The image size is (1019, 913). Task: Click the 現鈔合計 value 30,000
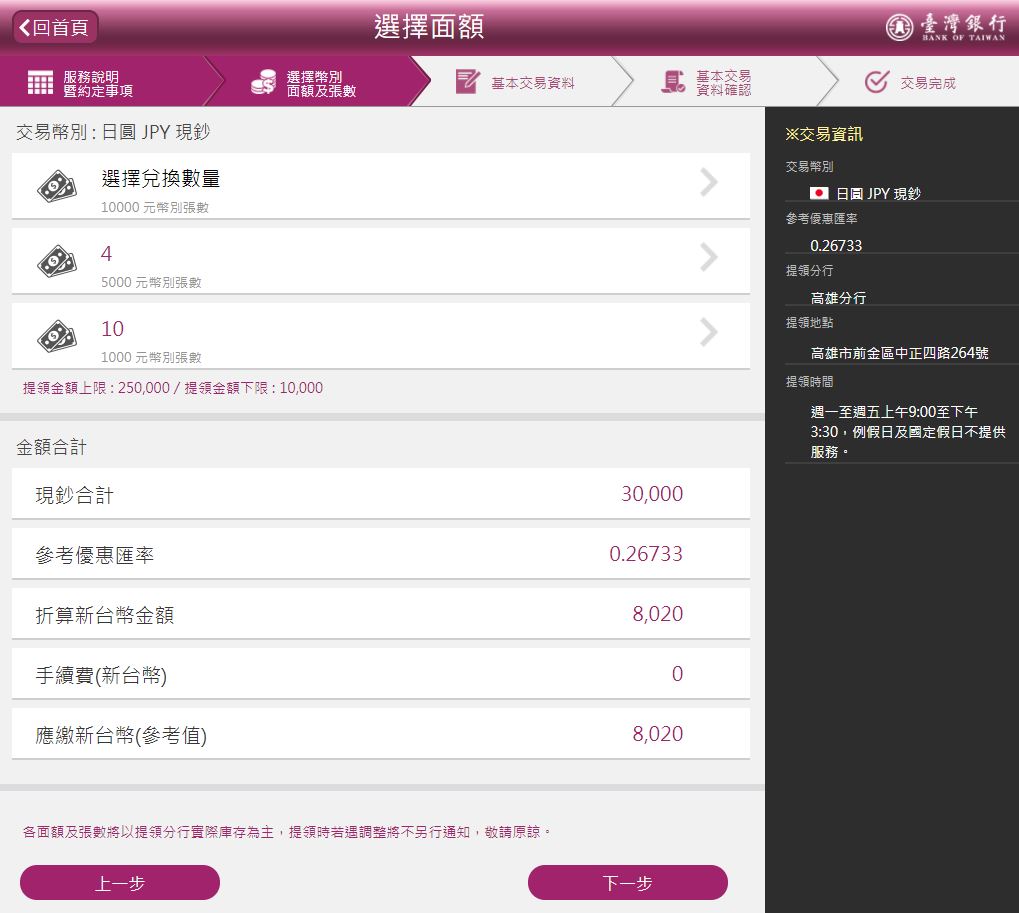click(652, 494)
